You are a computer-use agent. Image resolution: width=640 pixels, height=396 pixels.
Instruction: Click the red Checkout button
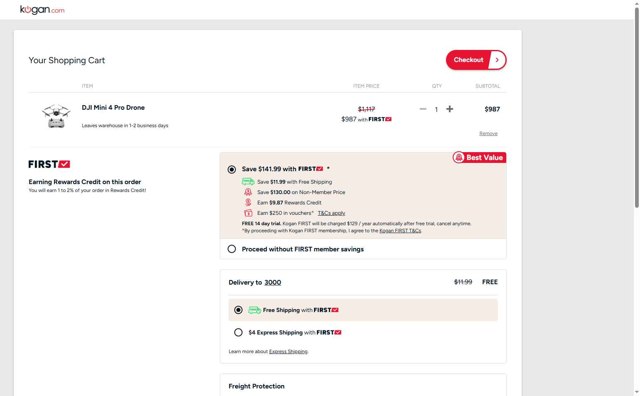[476, 60]
